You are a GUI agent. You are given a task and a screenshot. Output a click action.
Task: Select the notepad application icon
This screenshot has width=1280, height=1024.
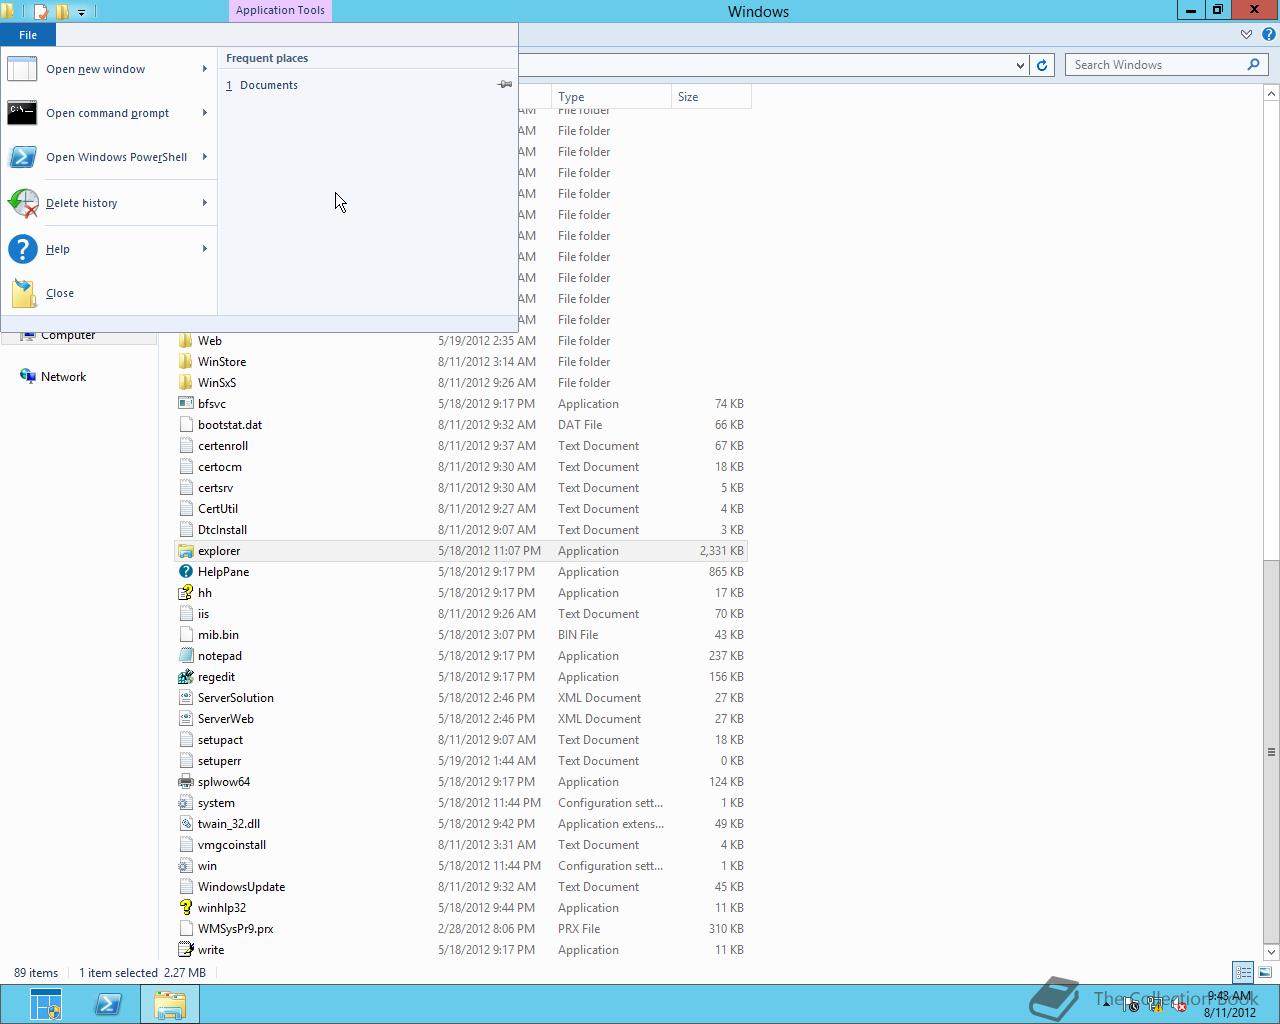(x=185, y=656)
